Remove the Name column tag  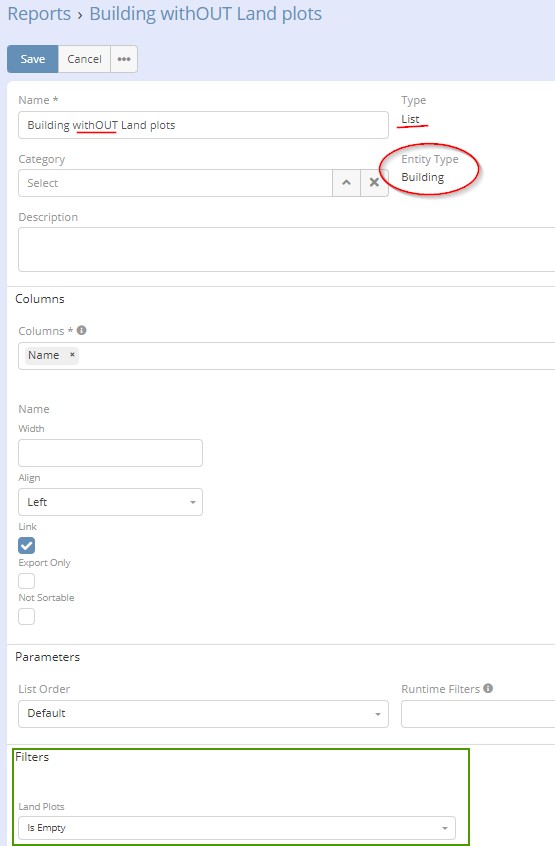[x=72, y=355]
